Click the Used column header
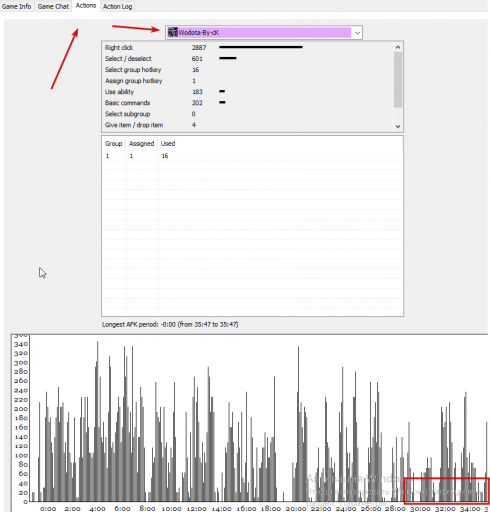Viewport: 490px width, 512px height. [168, 144]
